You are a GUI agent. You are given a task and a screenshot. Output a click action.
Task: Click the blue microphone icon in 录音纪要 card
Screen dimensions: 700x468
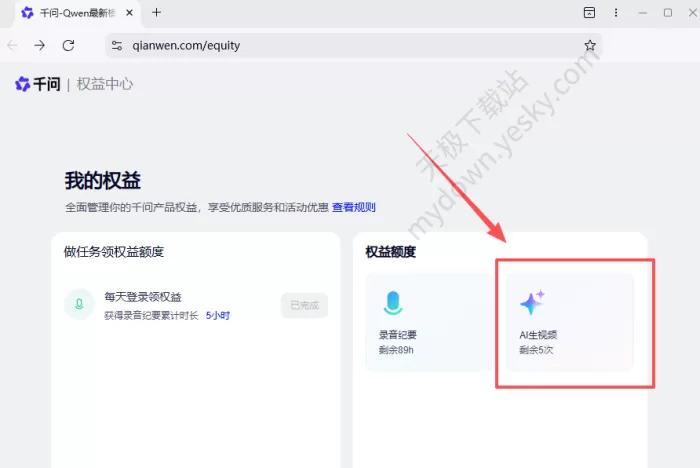(x=393, y=303)
